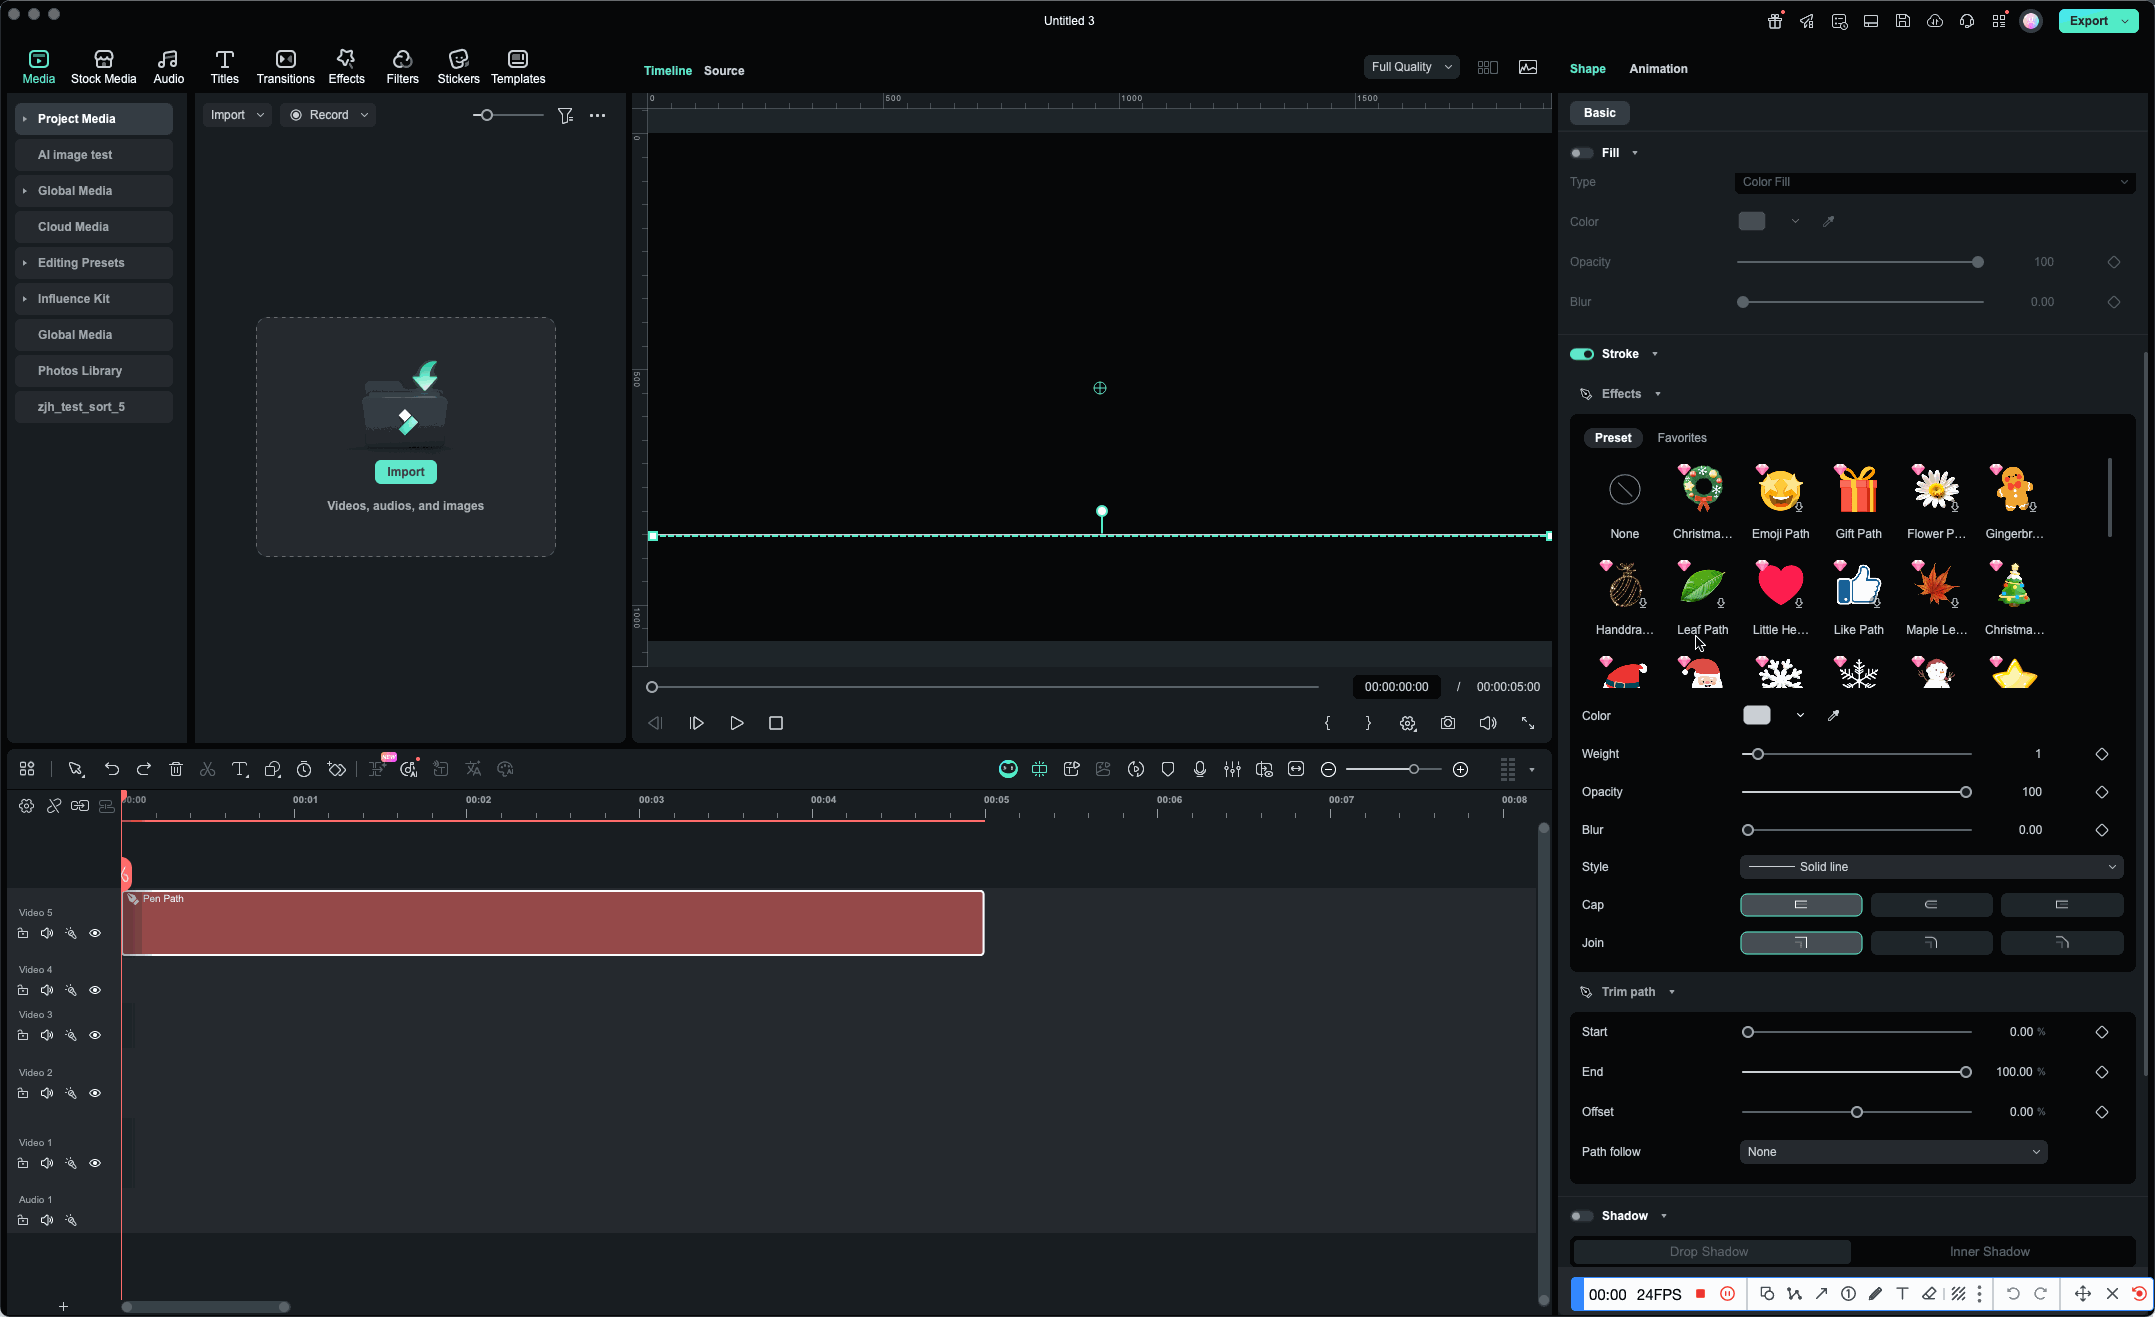Hide the Video 5 track
The width and height of the screenshot is (2155, 1317).
95,933
